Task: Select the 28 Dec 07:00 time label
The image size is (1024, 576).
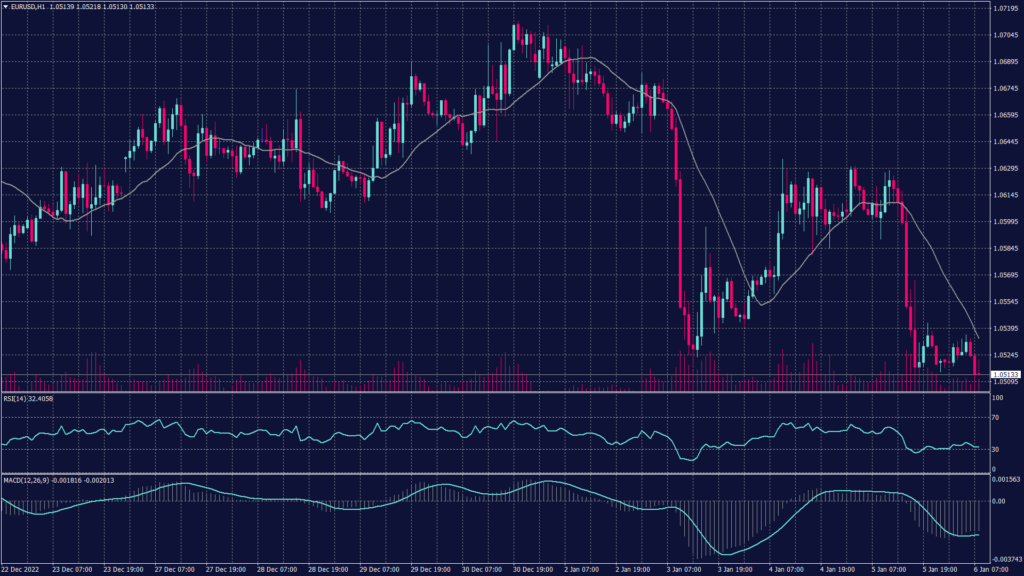Action: pyautogui.click(x=274, y=568)
